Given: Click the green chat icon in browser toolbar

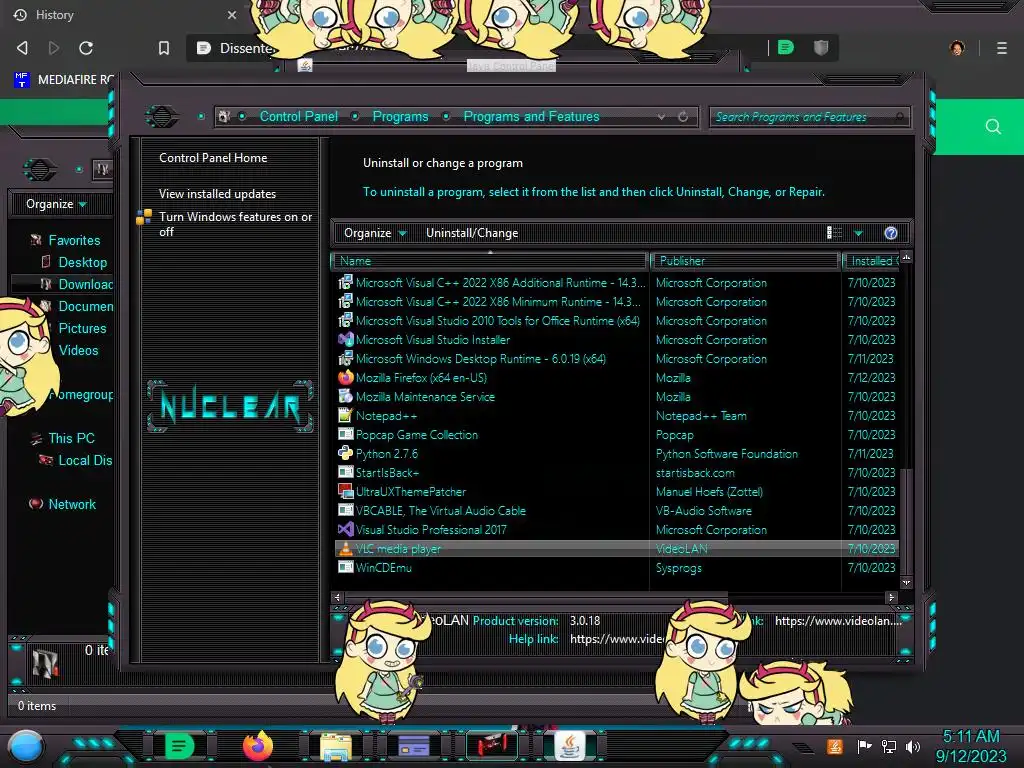Looking at the screenshot, I should pyautogui.click(x=786, y=47).
